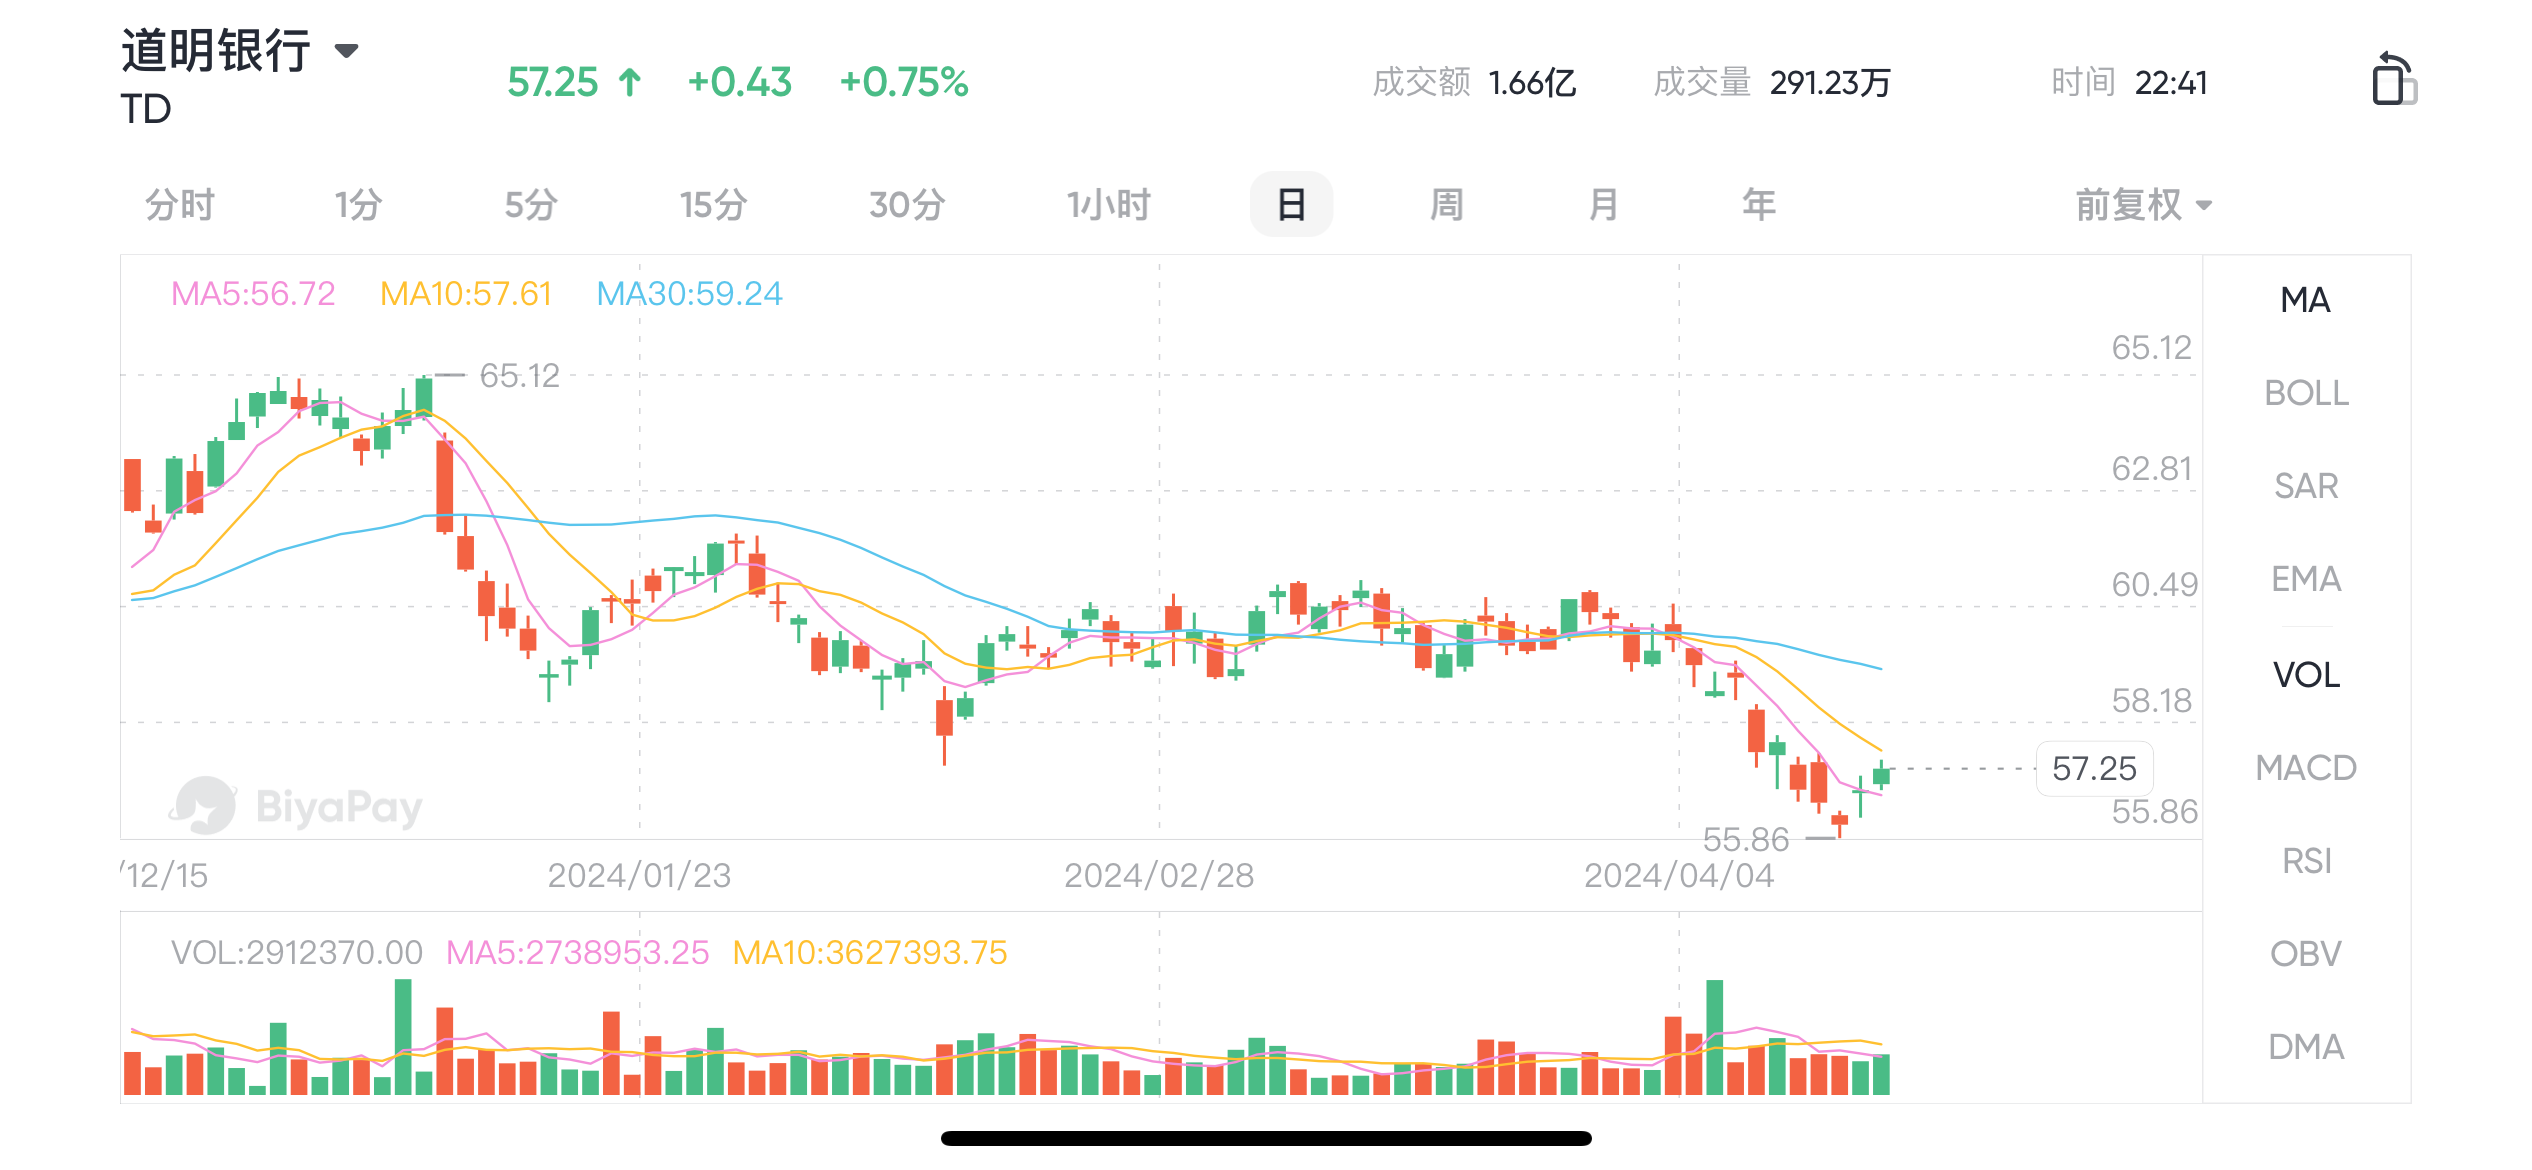Select the OBV indicator
Viewport: 2532px width, 1170px height.
pos(2306,954)
